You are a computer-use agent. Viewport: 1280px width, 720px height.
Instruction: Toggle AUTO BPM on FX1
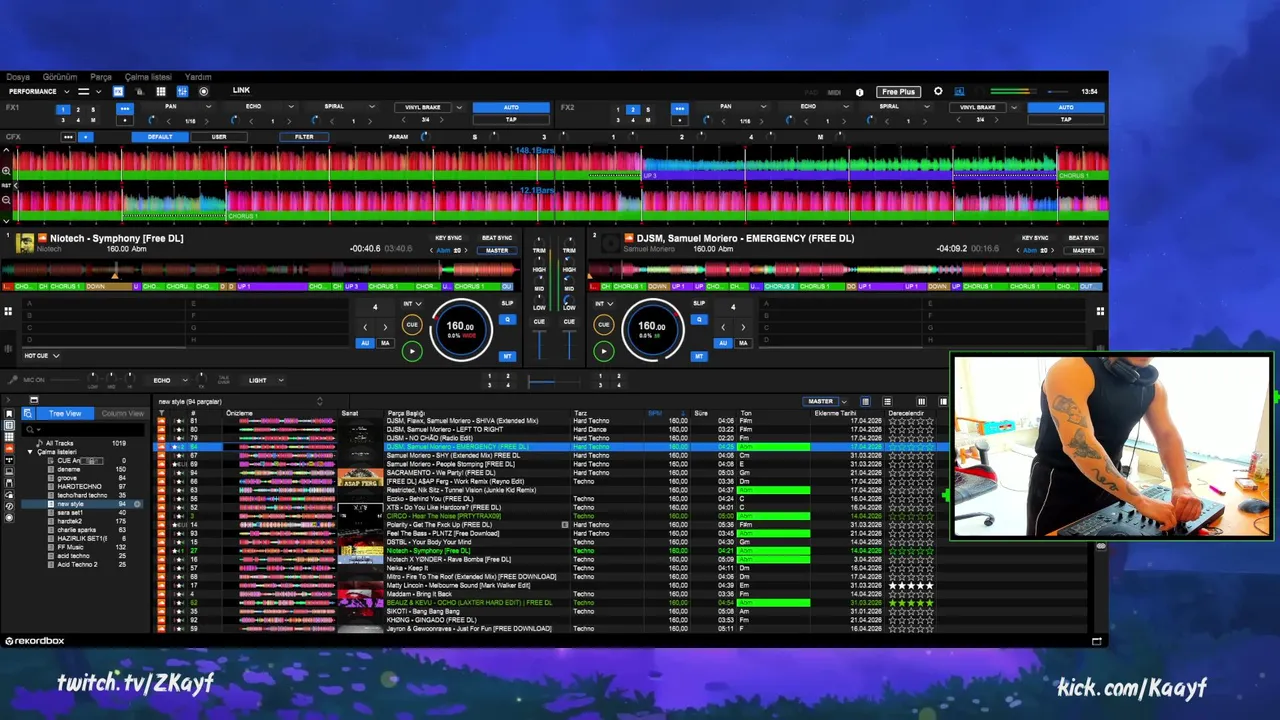point(511,107)
